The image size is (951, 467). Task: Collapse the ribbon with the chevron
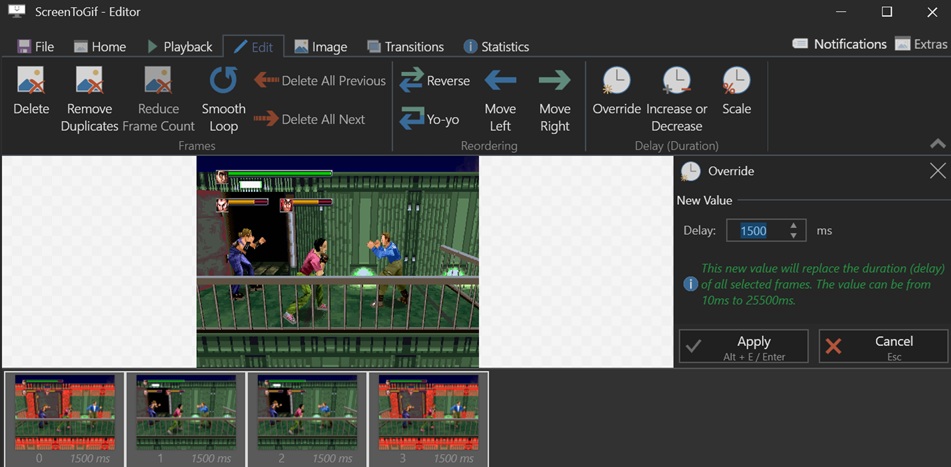(938, 144)
